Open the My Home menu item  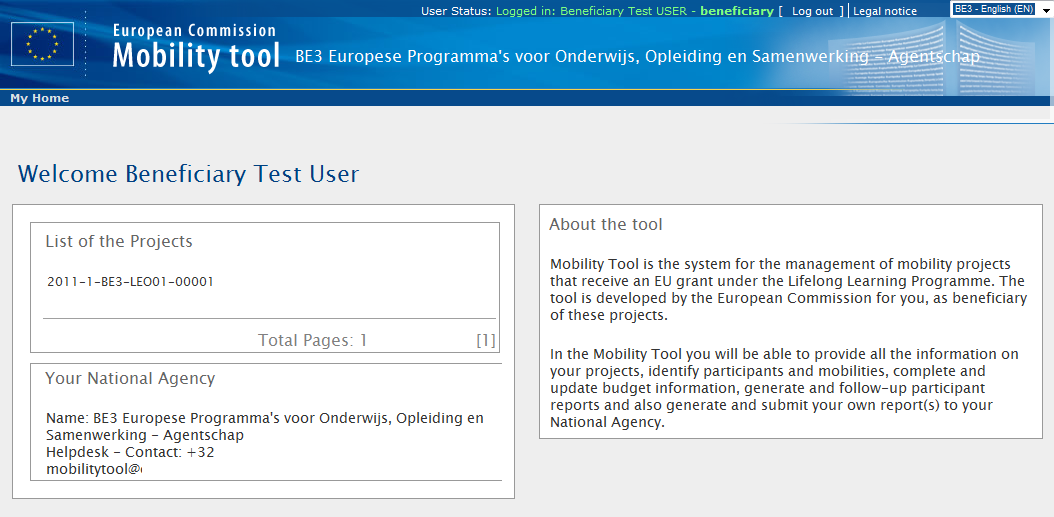[40, 98]
